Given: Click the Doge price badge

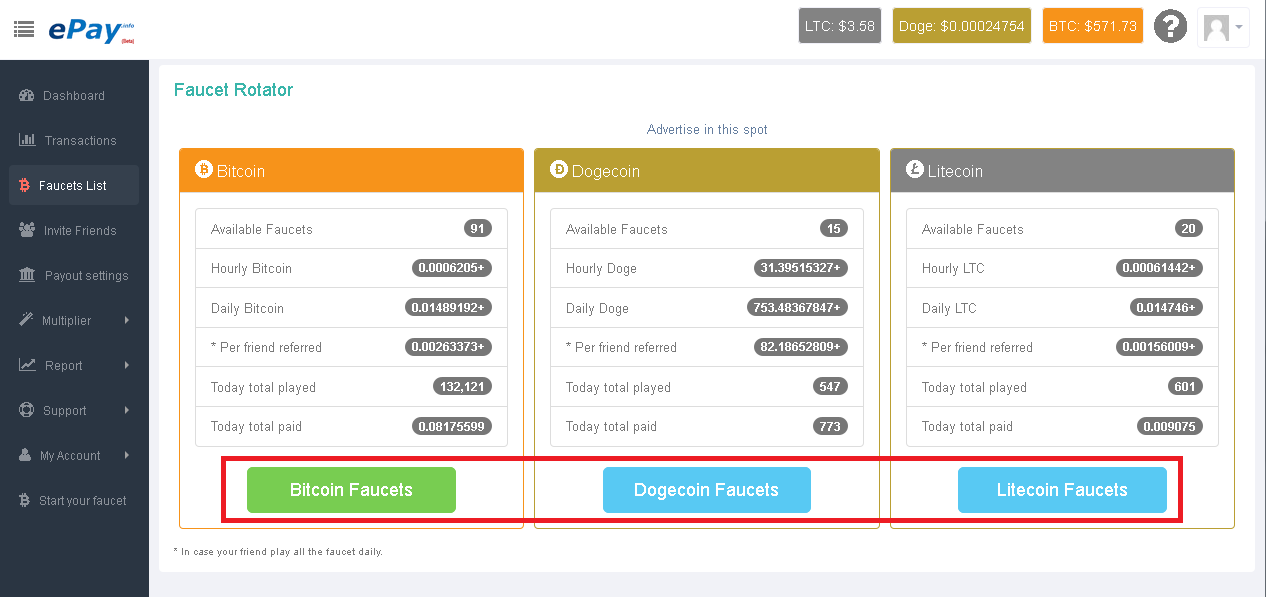Looking at the screenshot, I should tap(962, 26).
